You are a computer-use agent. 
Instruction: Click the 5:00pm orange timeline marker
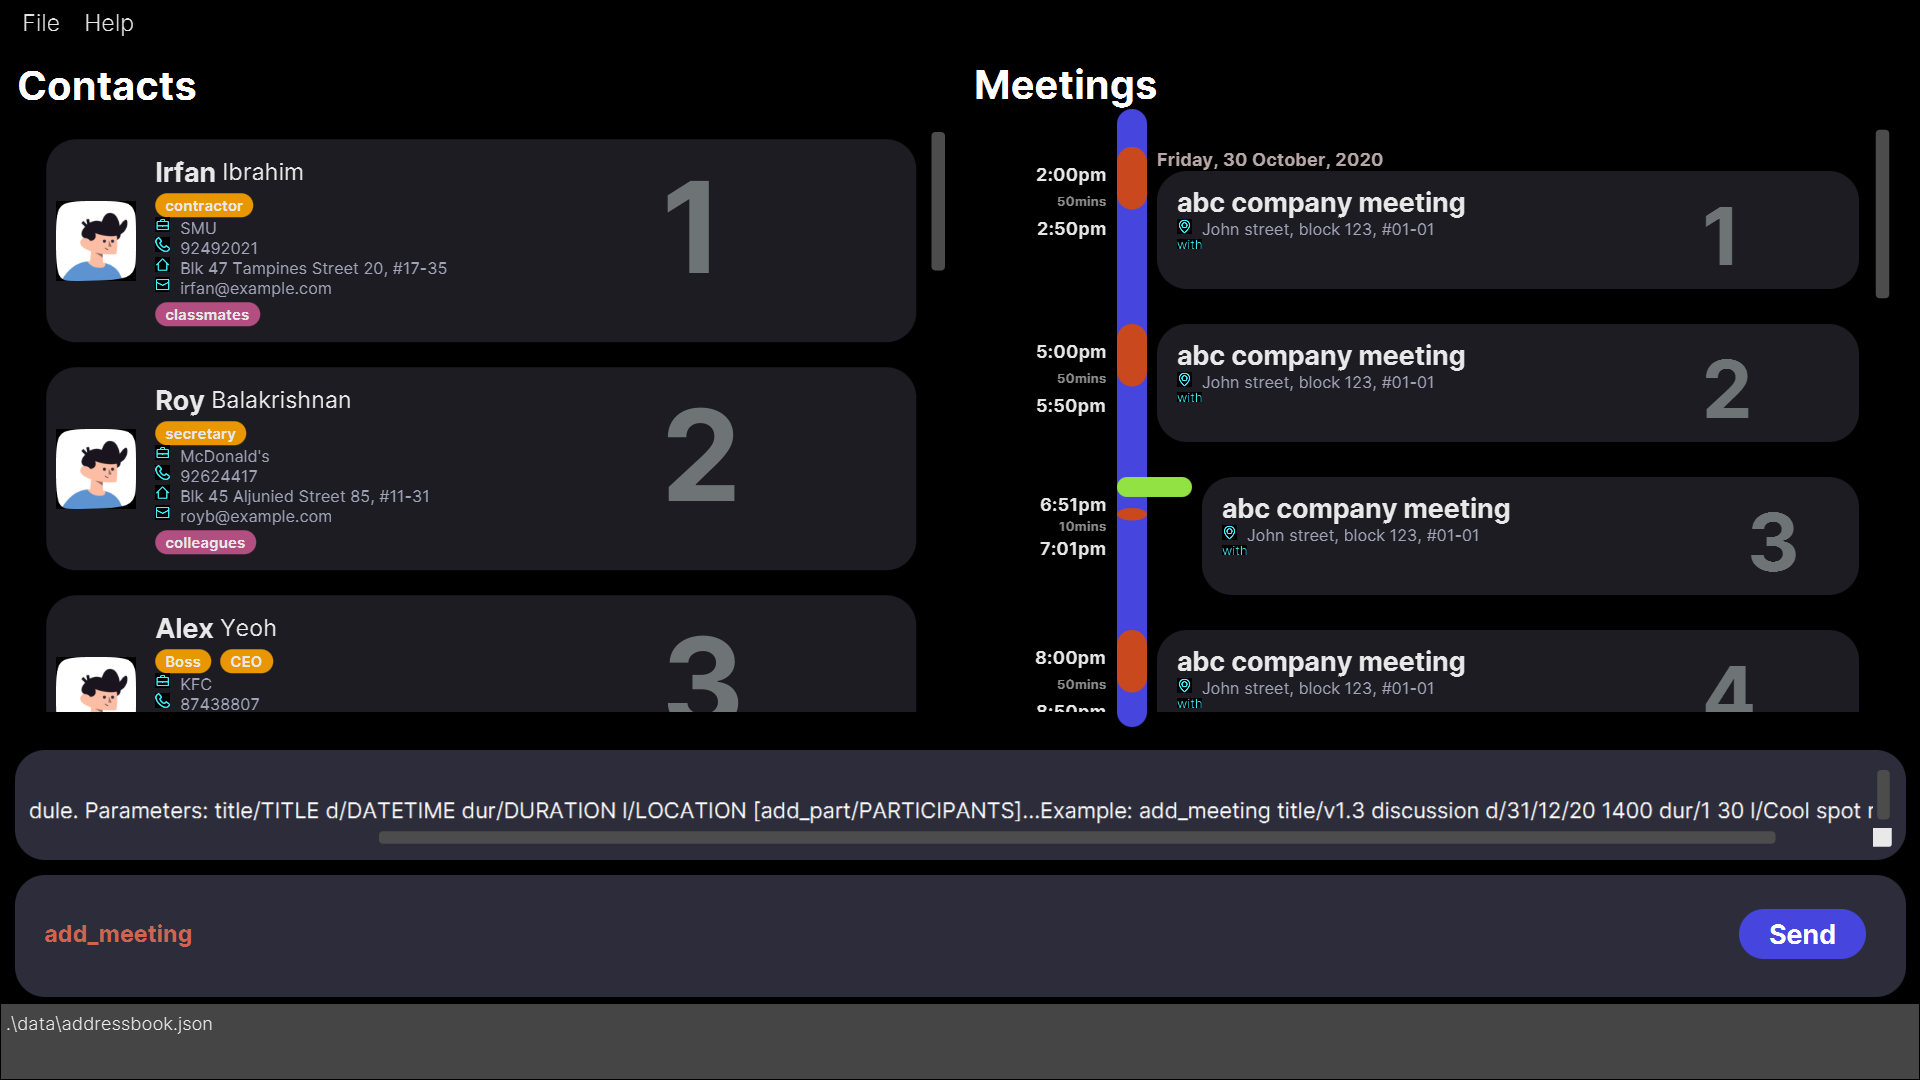[x=1131, y=355]
